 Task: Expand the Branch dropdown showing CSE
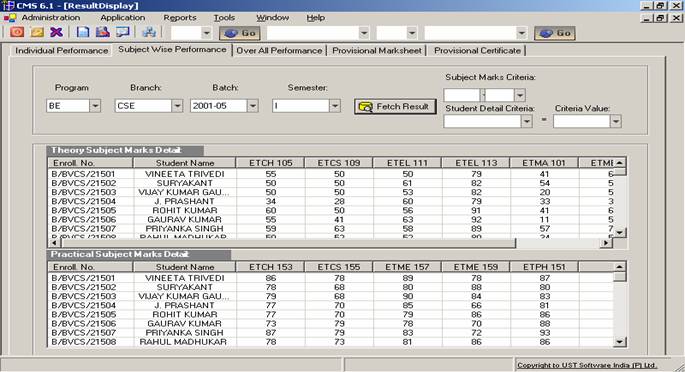(x=177, y=106)
